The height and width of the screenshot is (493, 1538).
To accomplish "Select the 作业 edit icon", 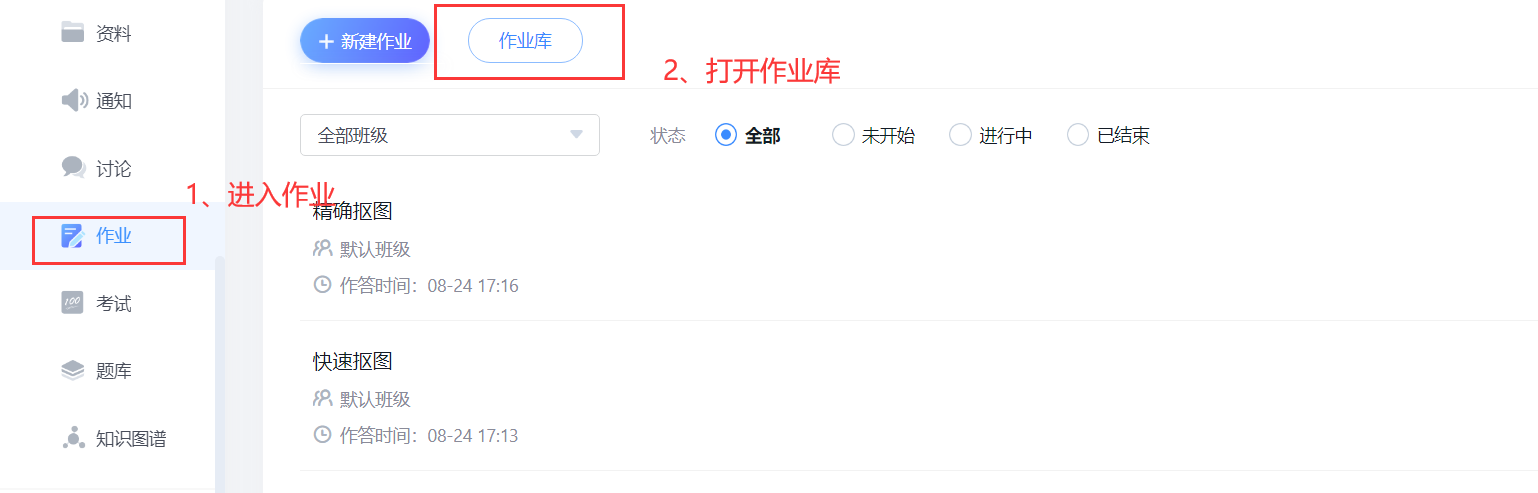I will (x=72, y=236).
